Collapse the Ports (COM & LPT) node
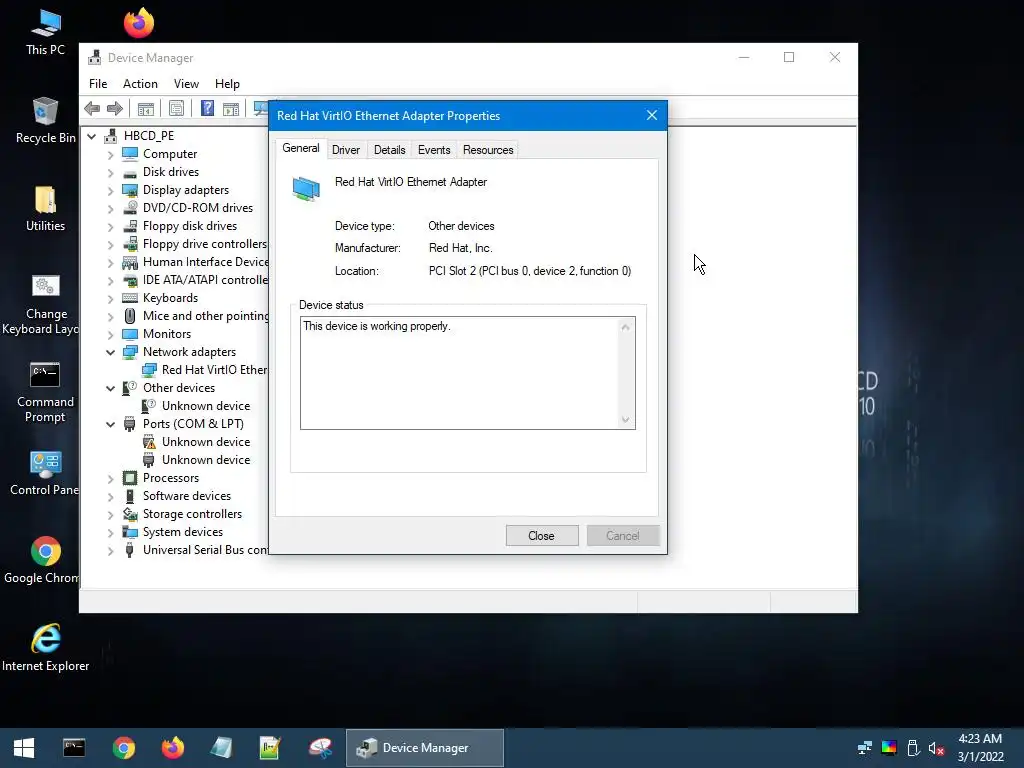The height and width of the screenshot is (768, 1024). pos(110,424)
